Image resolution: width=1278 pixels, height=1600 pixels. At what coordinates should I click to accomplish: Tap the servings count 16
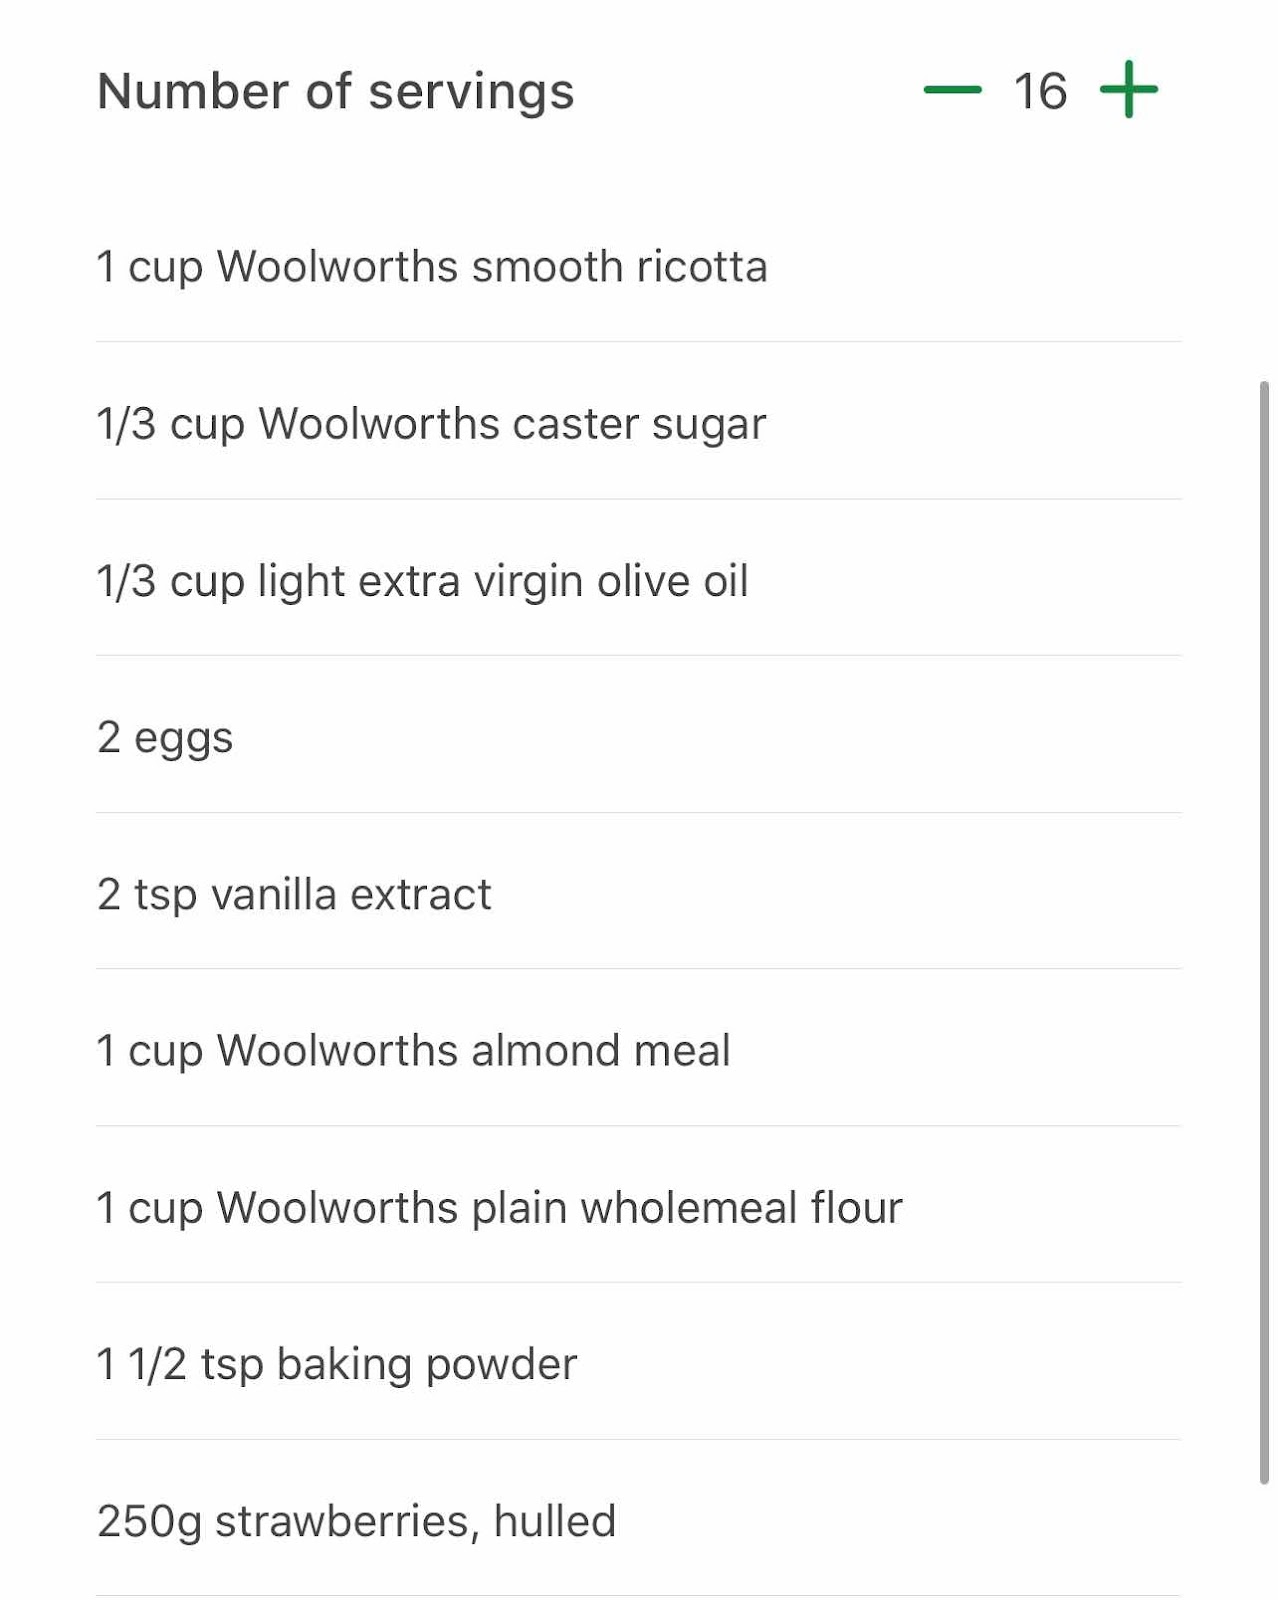tap(1040, 91)
